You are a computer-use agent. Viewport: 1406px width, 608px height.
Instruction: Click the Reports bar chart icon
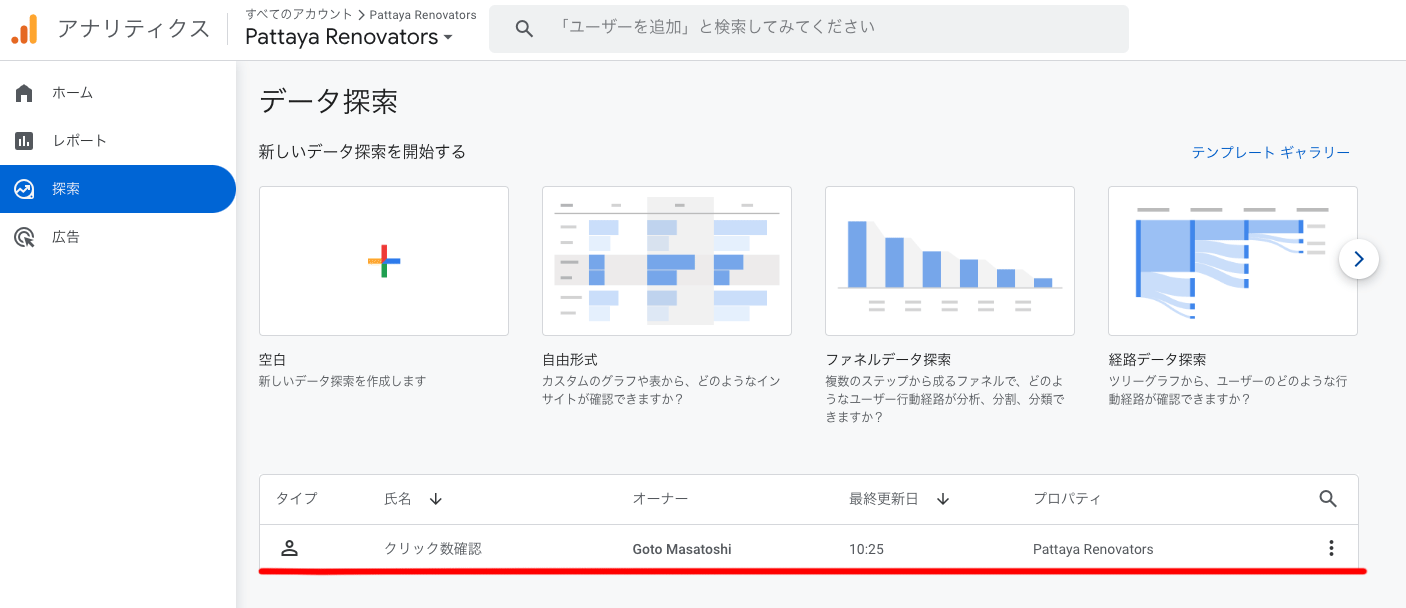click(24, 141)
